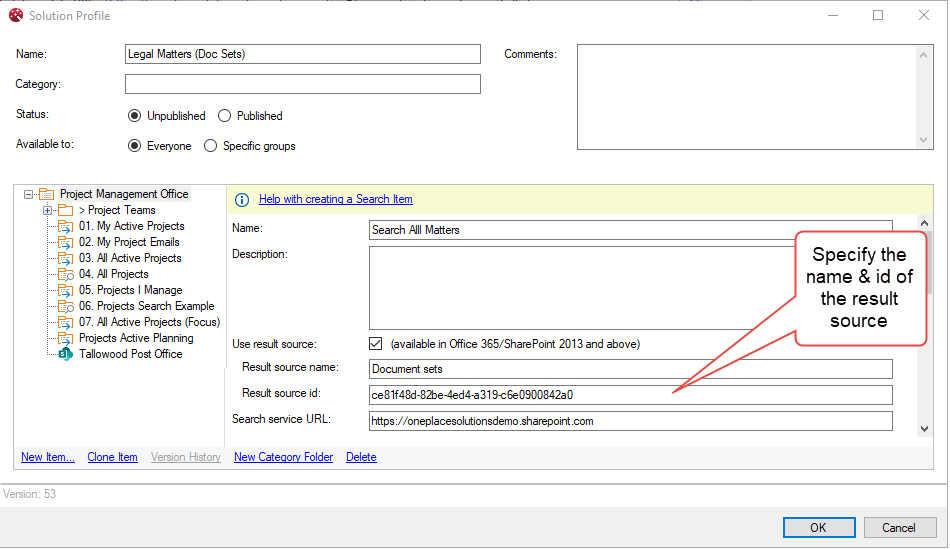Click the New Category Folder link

point(283,457)
